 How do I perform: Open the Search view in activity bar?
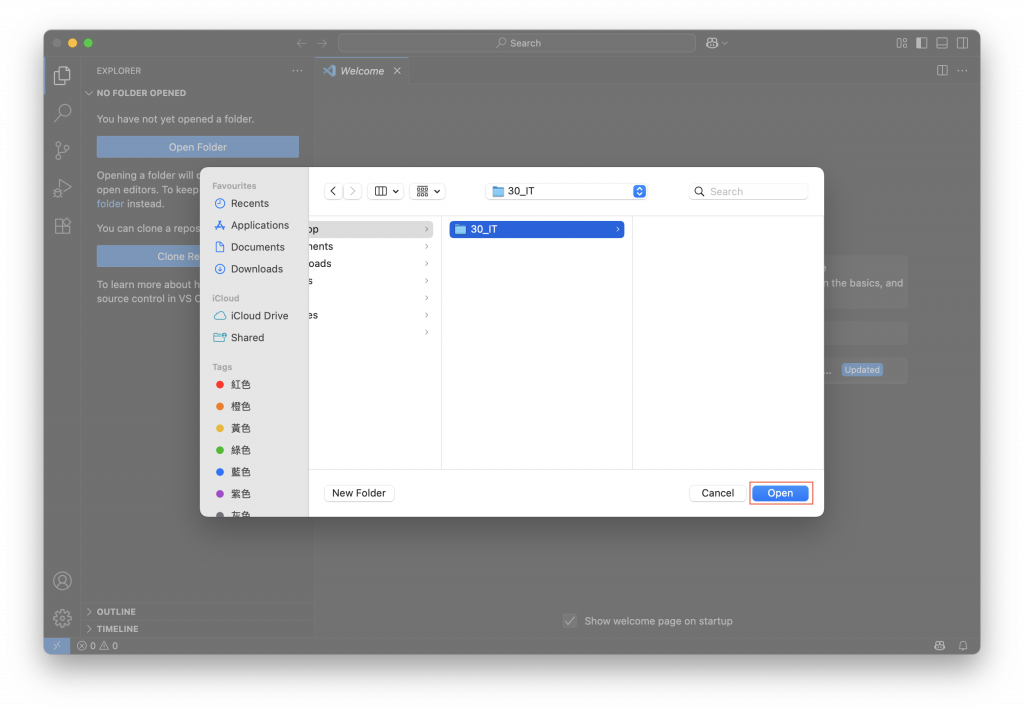pyautogui.click(x=62, y=113)
